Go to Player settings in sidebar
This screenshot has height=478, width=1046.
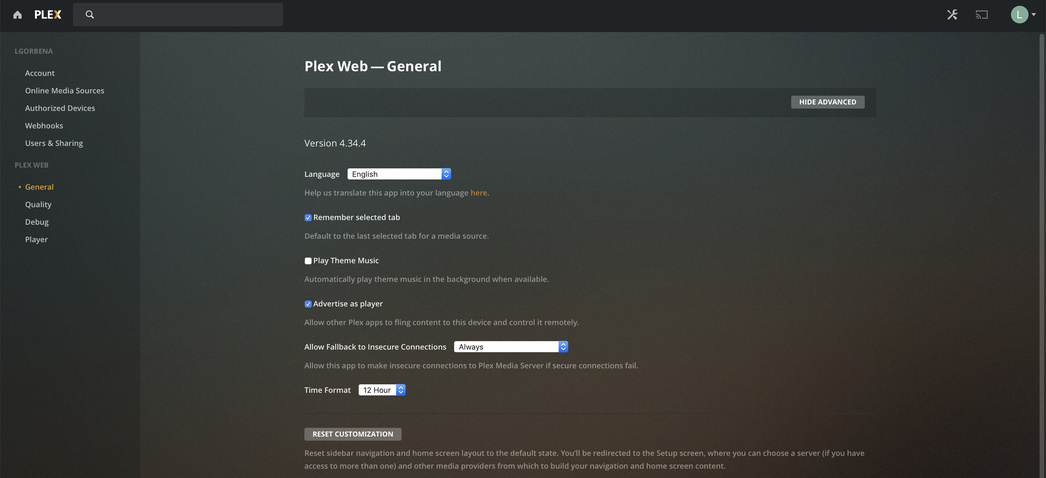[x=36, y=239]
